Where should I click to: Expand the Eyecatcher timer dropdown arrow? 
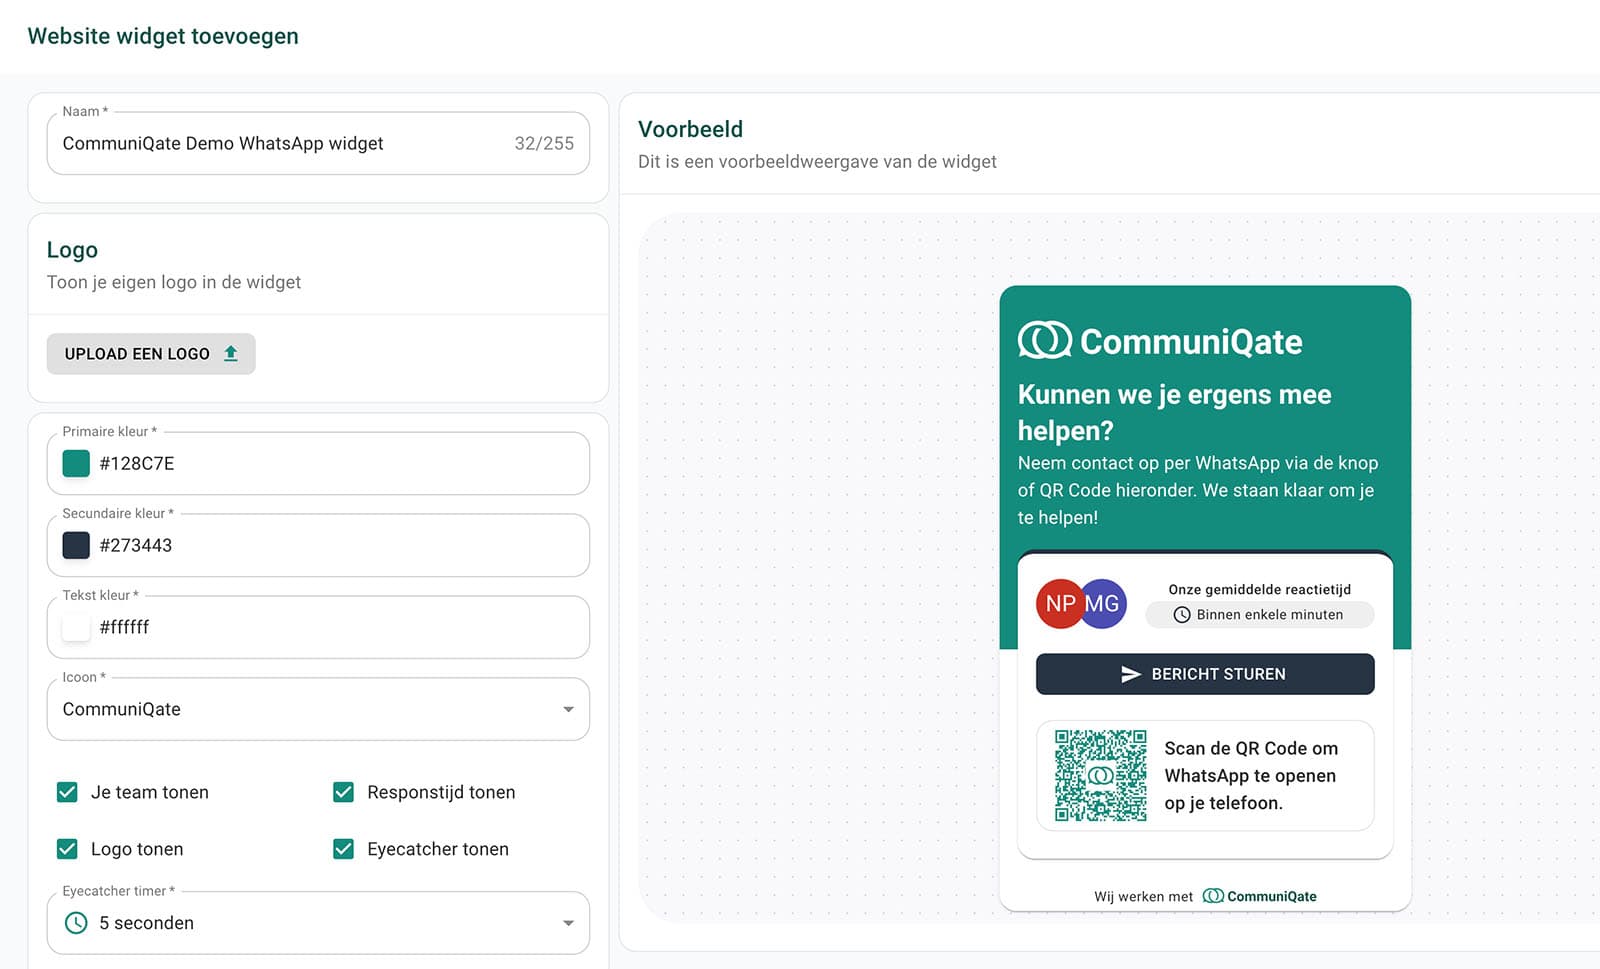tap(568, 923)
